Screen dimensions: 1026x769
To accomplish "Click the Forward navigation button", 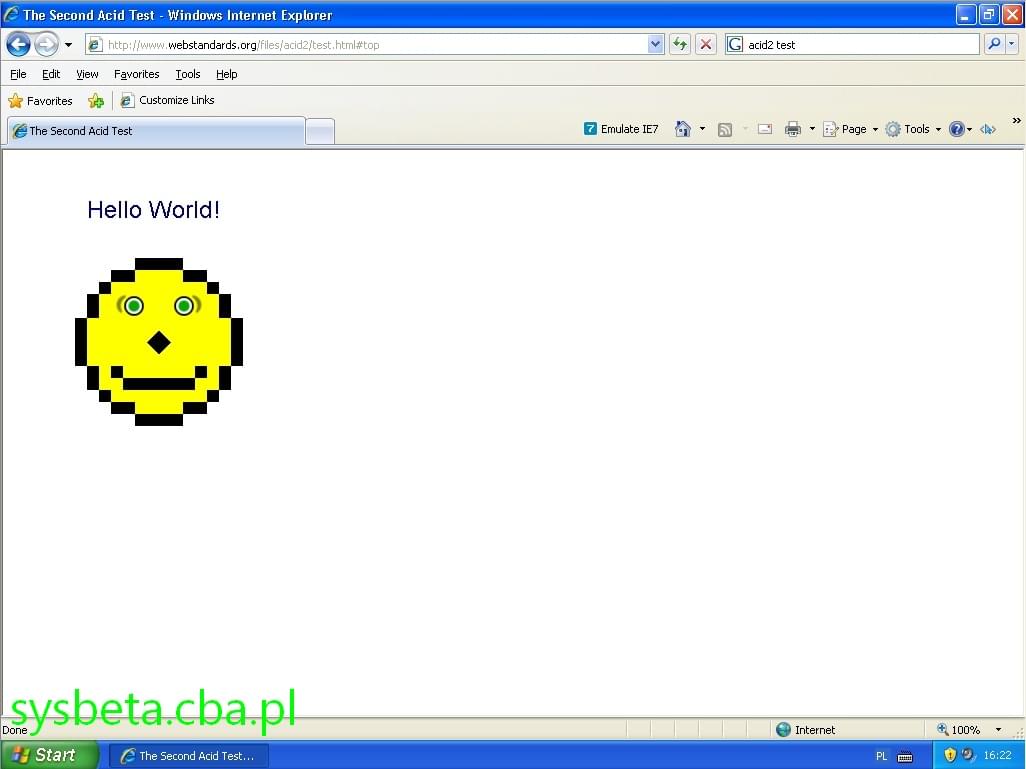I will 46,45.
